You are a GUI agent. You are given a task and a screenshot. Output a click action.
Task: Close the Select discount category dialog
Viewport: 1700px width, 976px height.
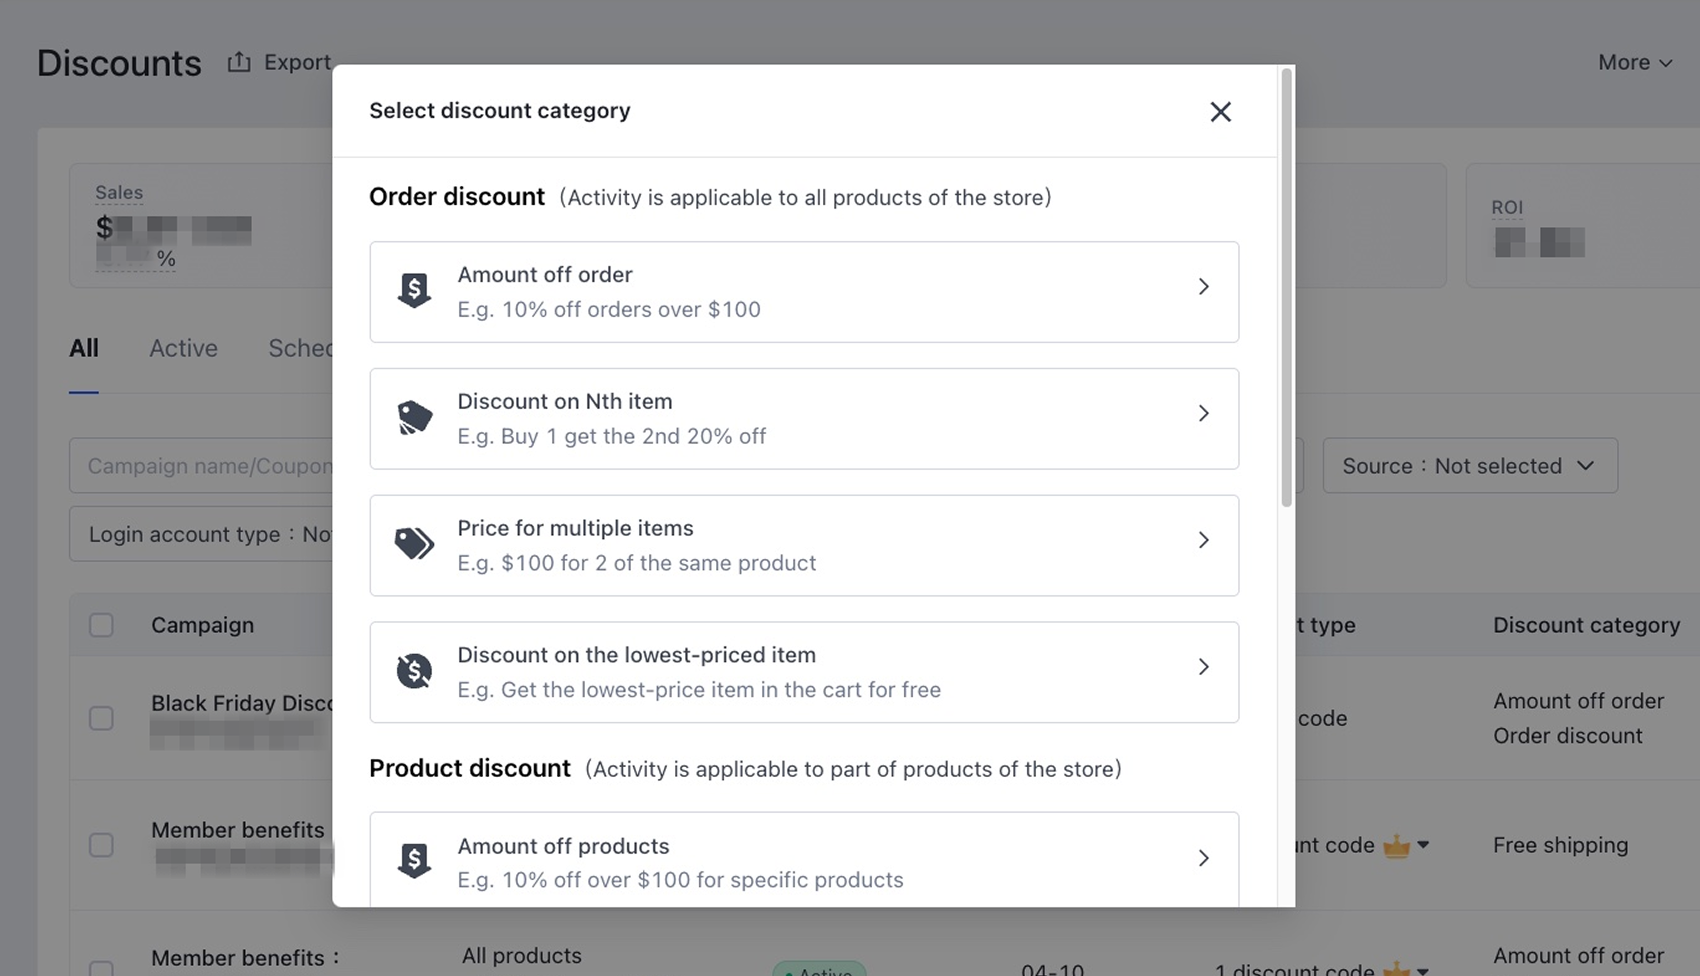click(x=1220, y=112)
